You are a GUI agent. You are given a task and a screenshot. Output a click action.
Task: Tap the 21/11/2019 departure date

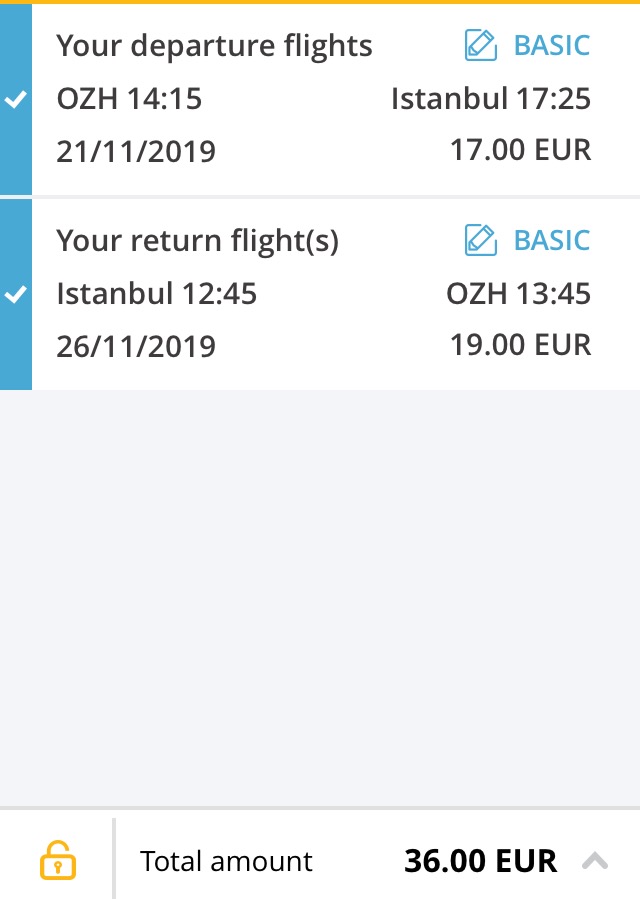[x=136, y=151]
